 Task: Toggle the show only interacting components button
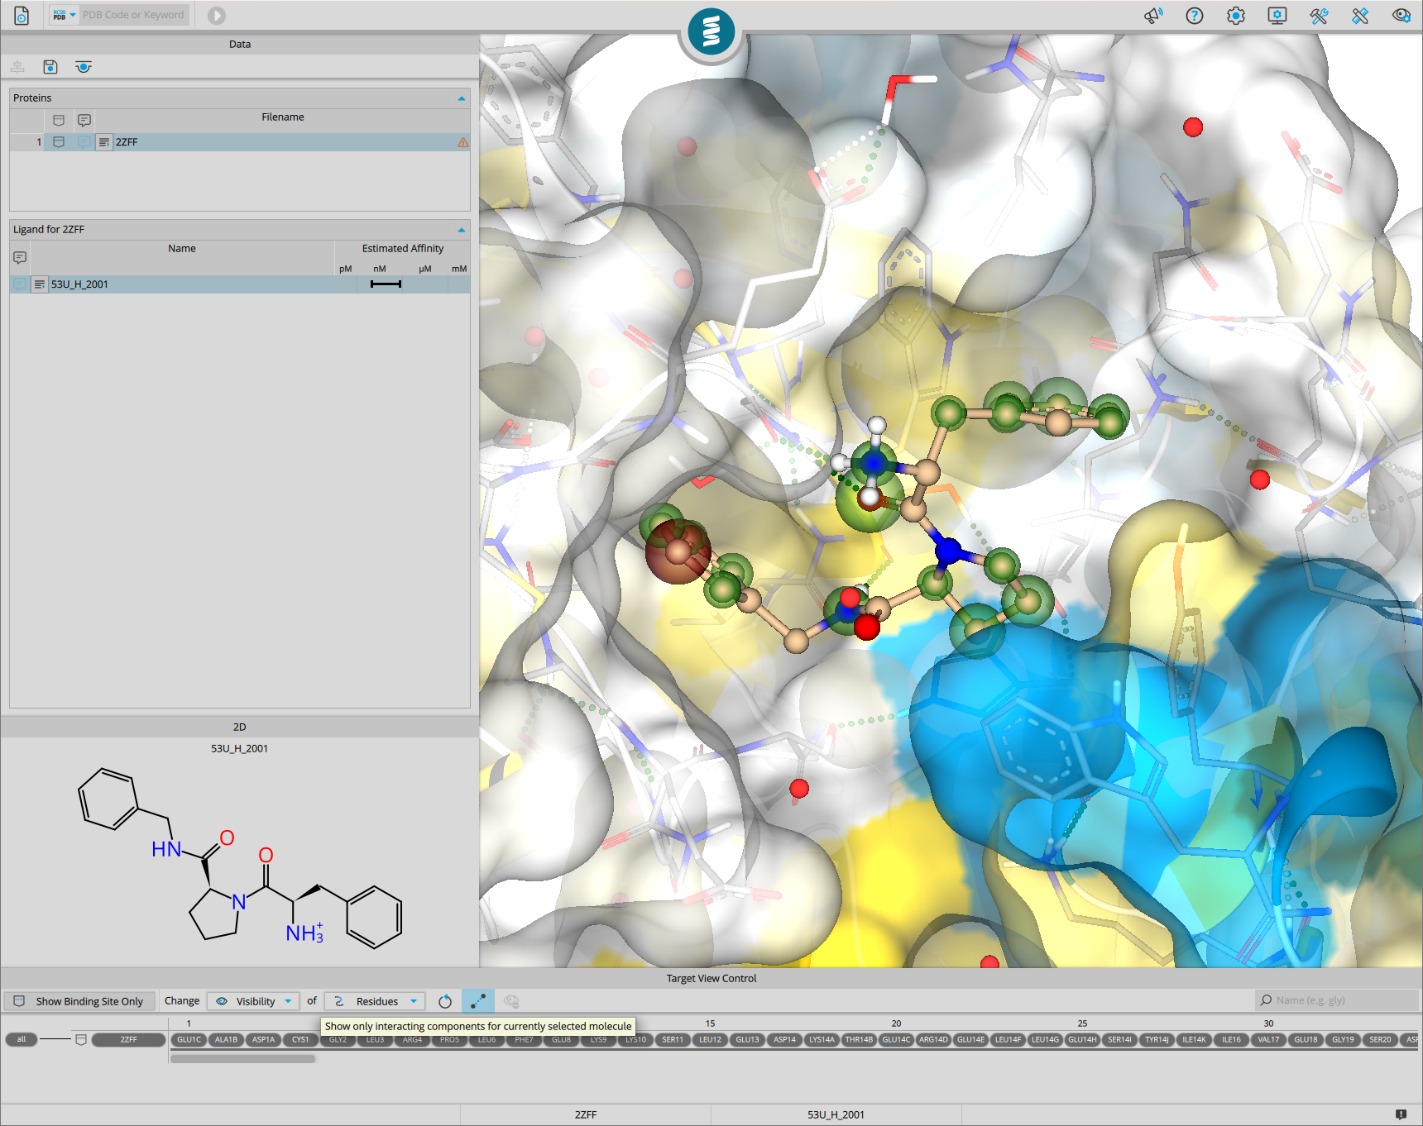click(478, 1001)
